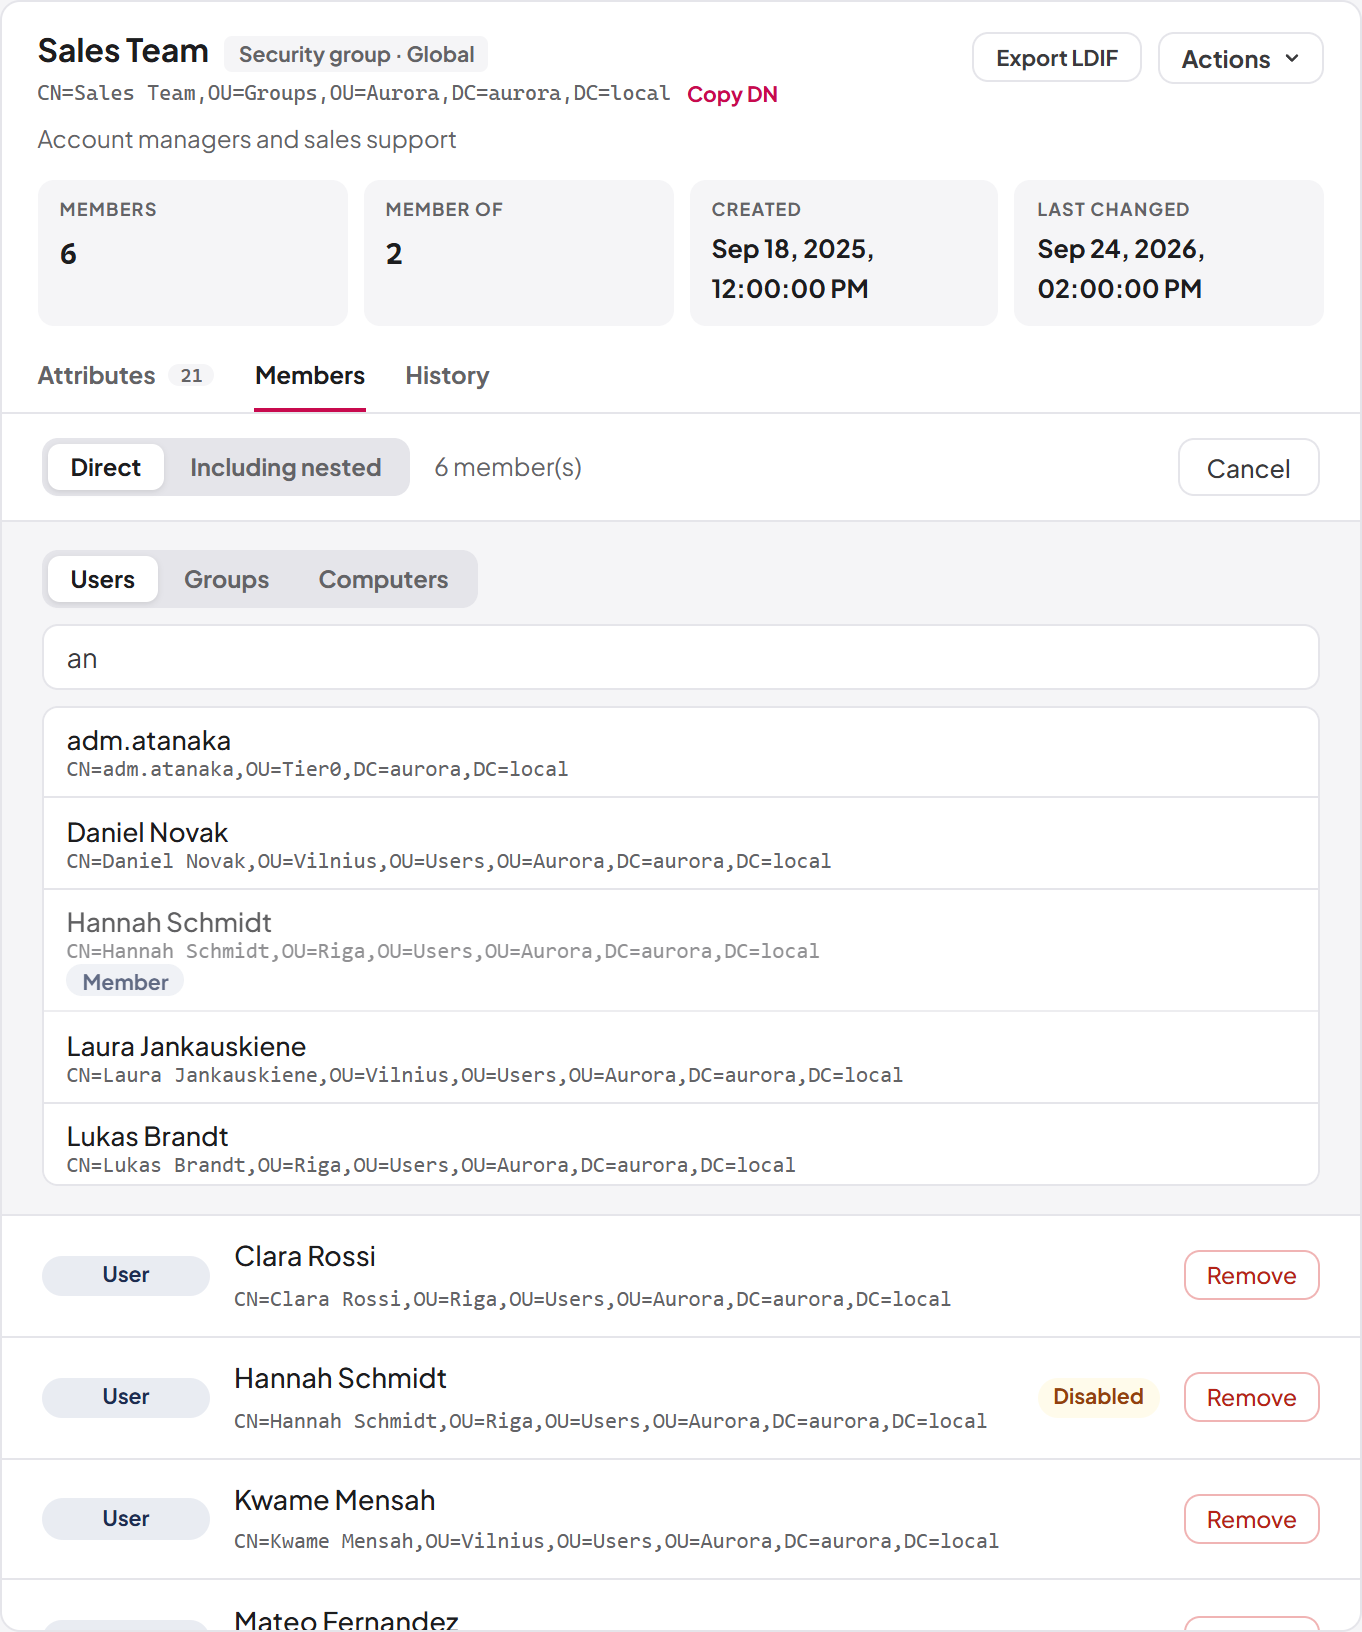This screenshot has height=1632, width=1362.
Task: Click the Attributes count badge 21
Action: pyautogui.click(x=191, y=376)
